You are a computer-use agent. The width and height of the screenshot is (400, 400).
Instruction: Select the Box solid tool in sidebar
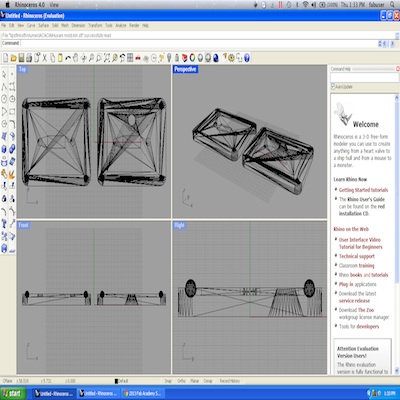4,149
